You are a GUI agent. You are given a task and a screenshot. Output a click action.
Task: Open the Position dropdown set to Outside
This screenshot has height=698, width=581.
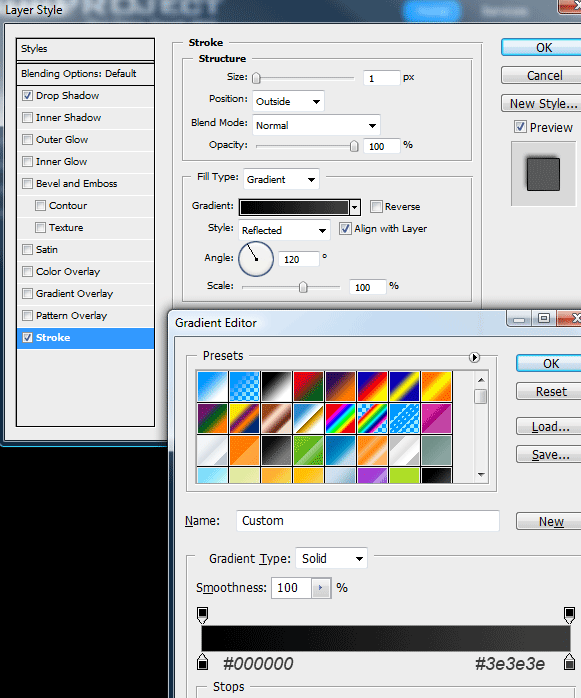(x=288, y=101)
